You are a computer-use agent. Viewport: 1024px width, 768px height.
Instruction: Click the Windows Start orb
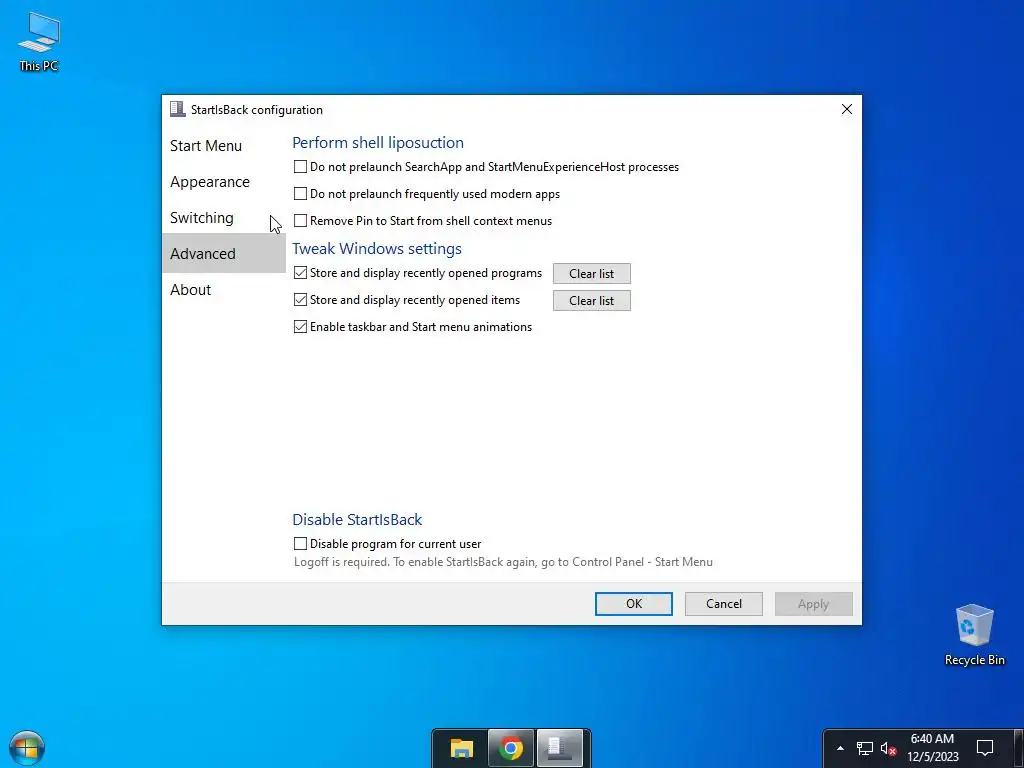27,748
